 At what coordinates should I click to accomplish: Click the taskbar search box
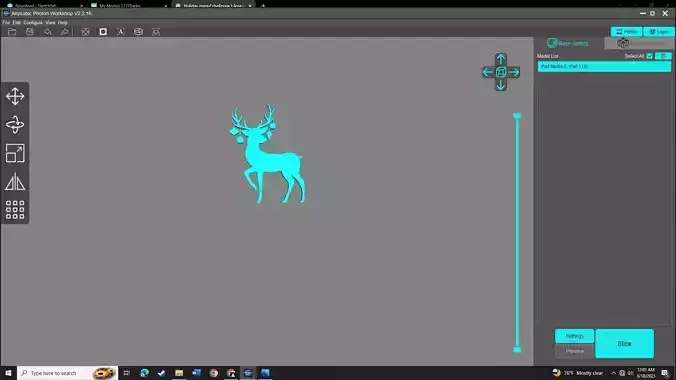click(68, 373)
